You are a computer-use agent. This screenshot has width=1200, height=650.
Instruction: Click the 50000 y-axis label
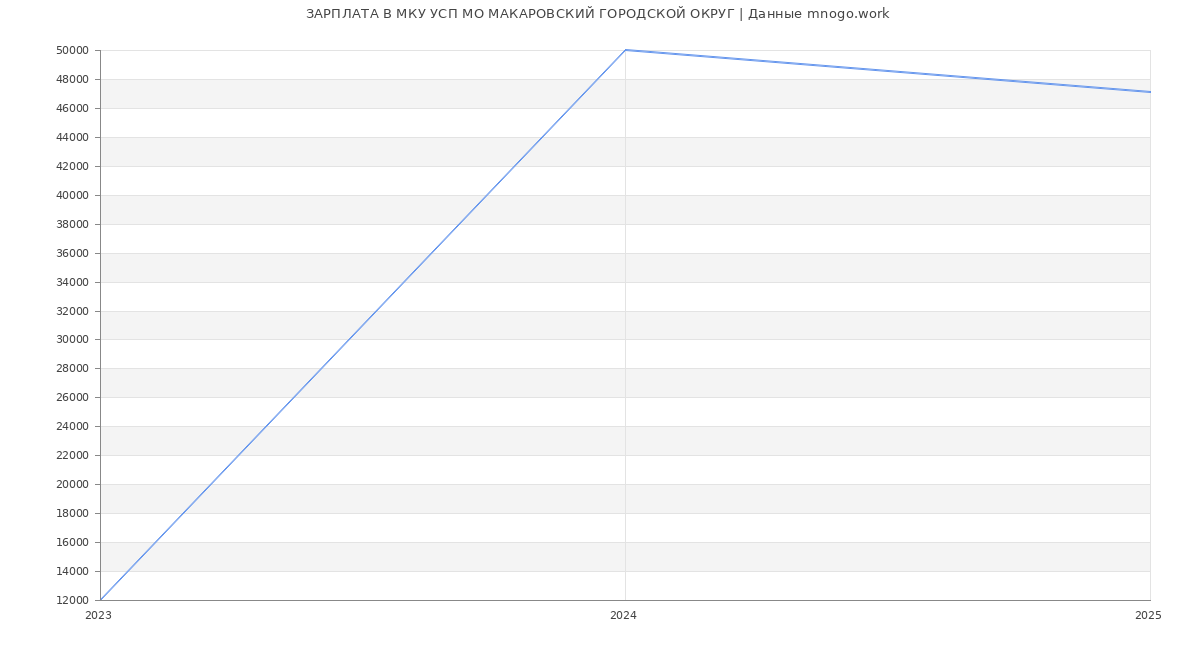point(72,51)
